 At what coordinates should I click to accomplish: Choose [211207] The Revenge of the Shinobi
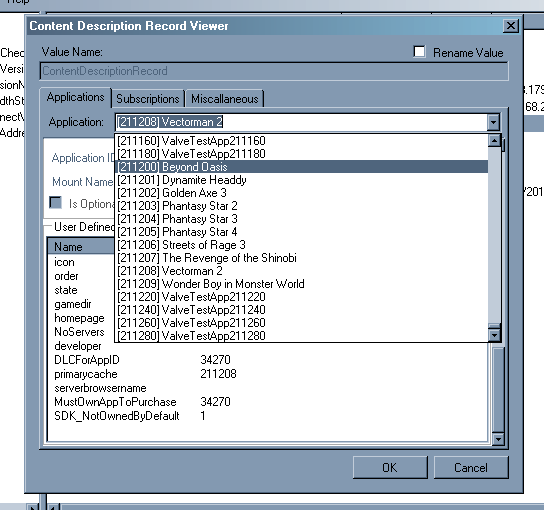[x=301, y=258]
